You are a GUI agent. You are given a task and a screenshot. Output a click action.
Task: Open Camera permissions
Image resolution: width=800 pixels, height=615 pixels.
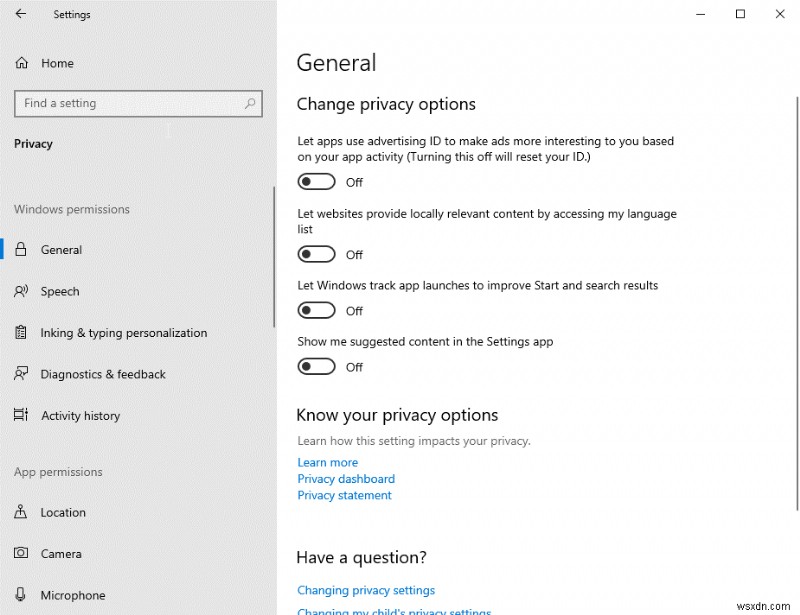[x=59, y=553]
